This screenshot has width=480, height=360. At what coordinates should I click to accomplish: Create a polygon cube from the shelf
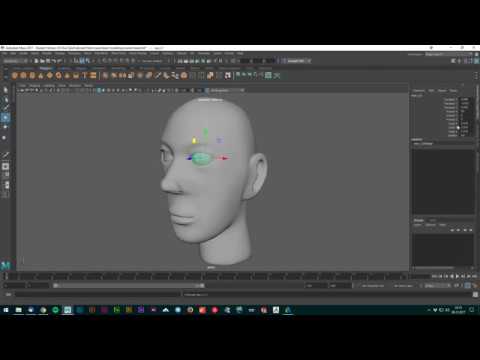pyautogui.click(x=23, y=76)
